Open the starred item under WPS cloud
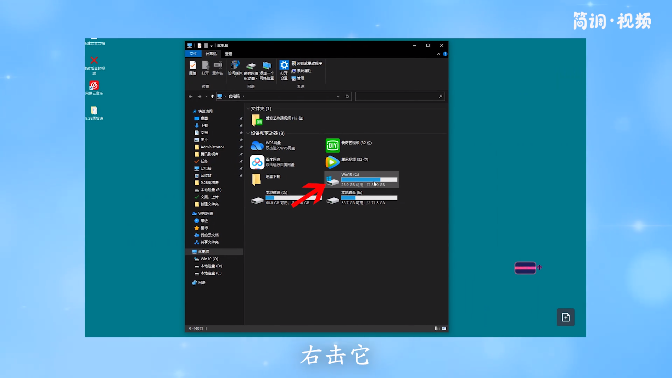 click(201, 228)
